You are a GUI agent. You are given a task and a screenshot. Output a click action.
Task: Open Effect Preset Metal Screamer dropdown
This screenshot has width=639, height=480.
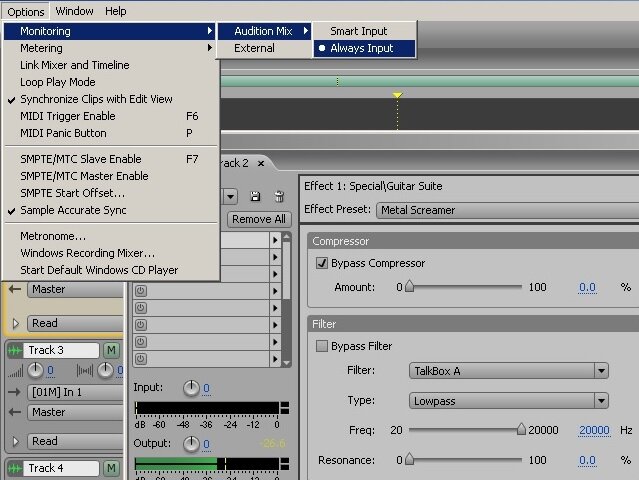(x=507, y=210)
